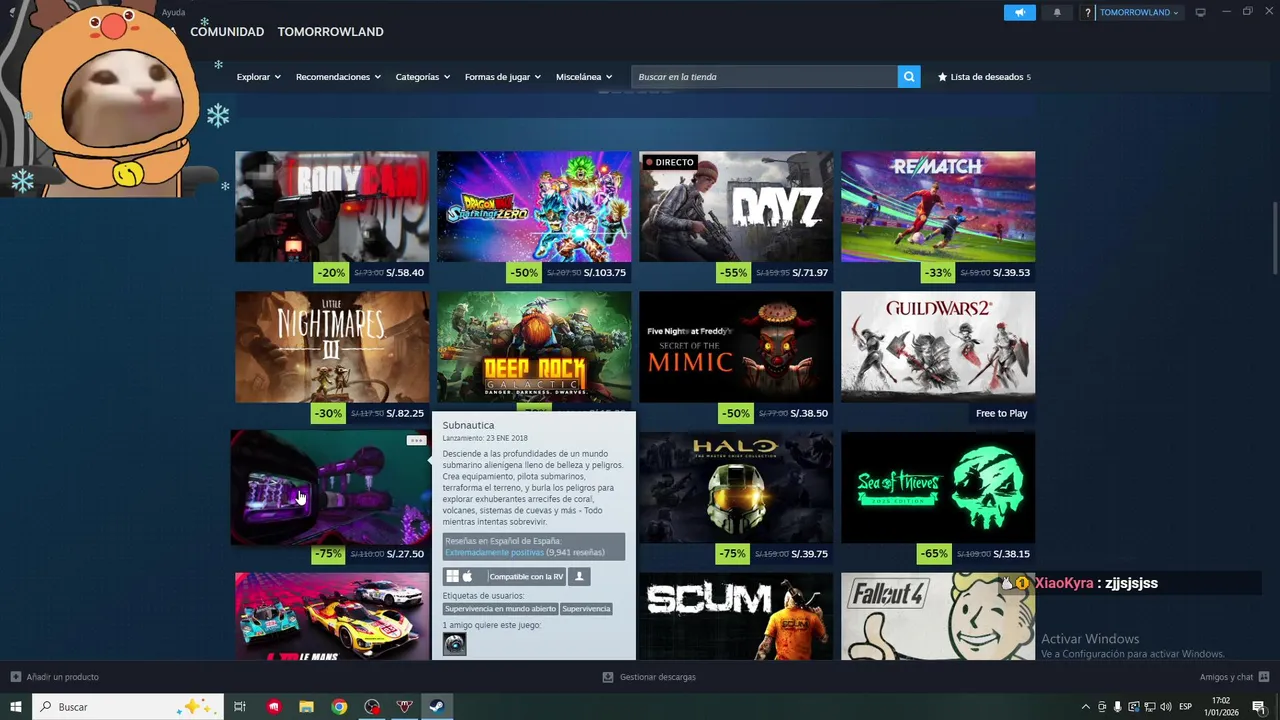This screenshot has height=720, width=1280.
Task: Click the Steam icon in the taskbar
Action: [437, 707]
